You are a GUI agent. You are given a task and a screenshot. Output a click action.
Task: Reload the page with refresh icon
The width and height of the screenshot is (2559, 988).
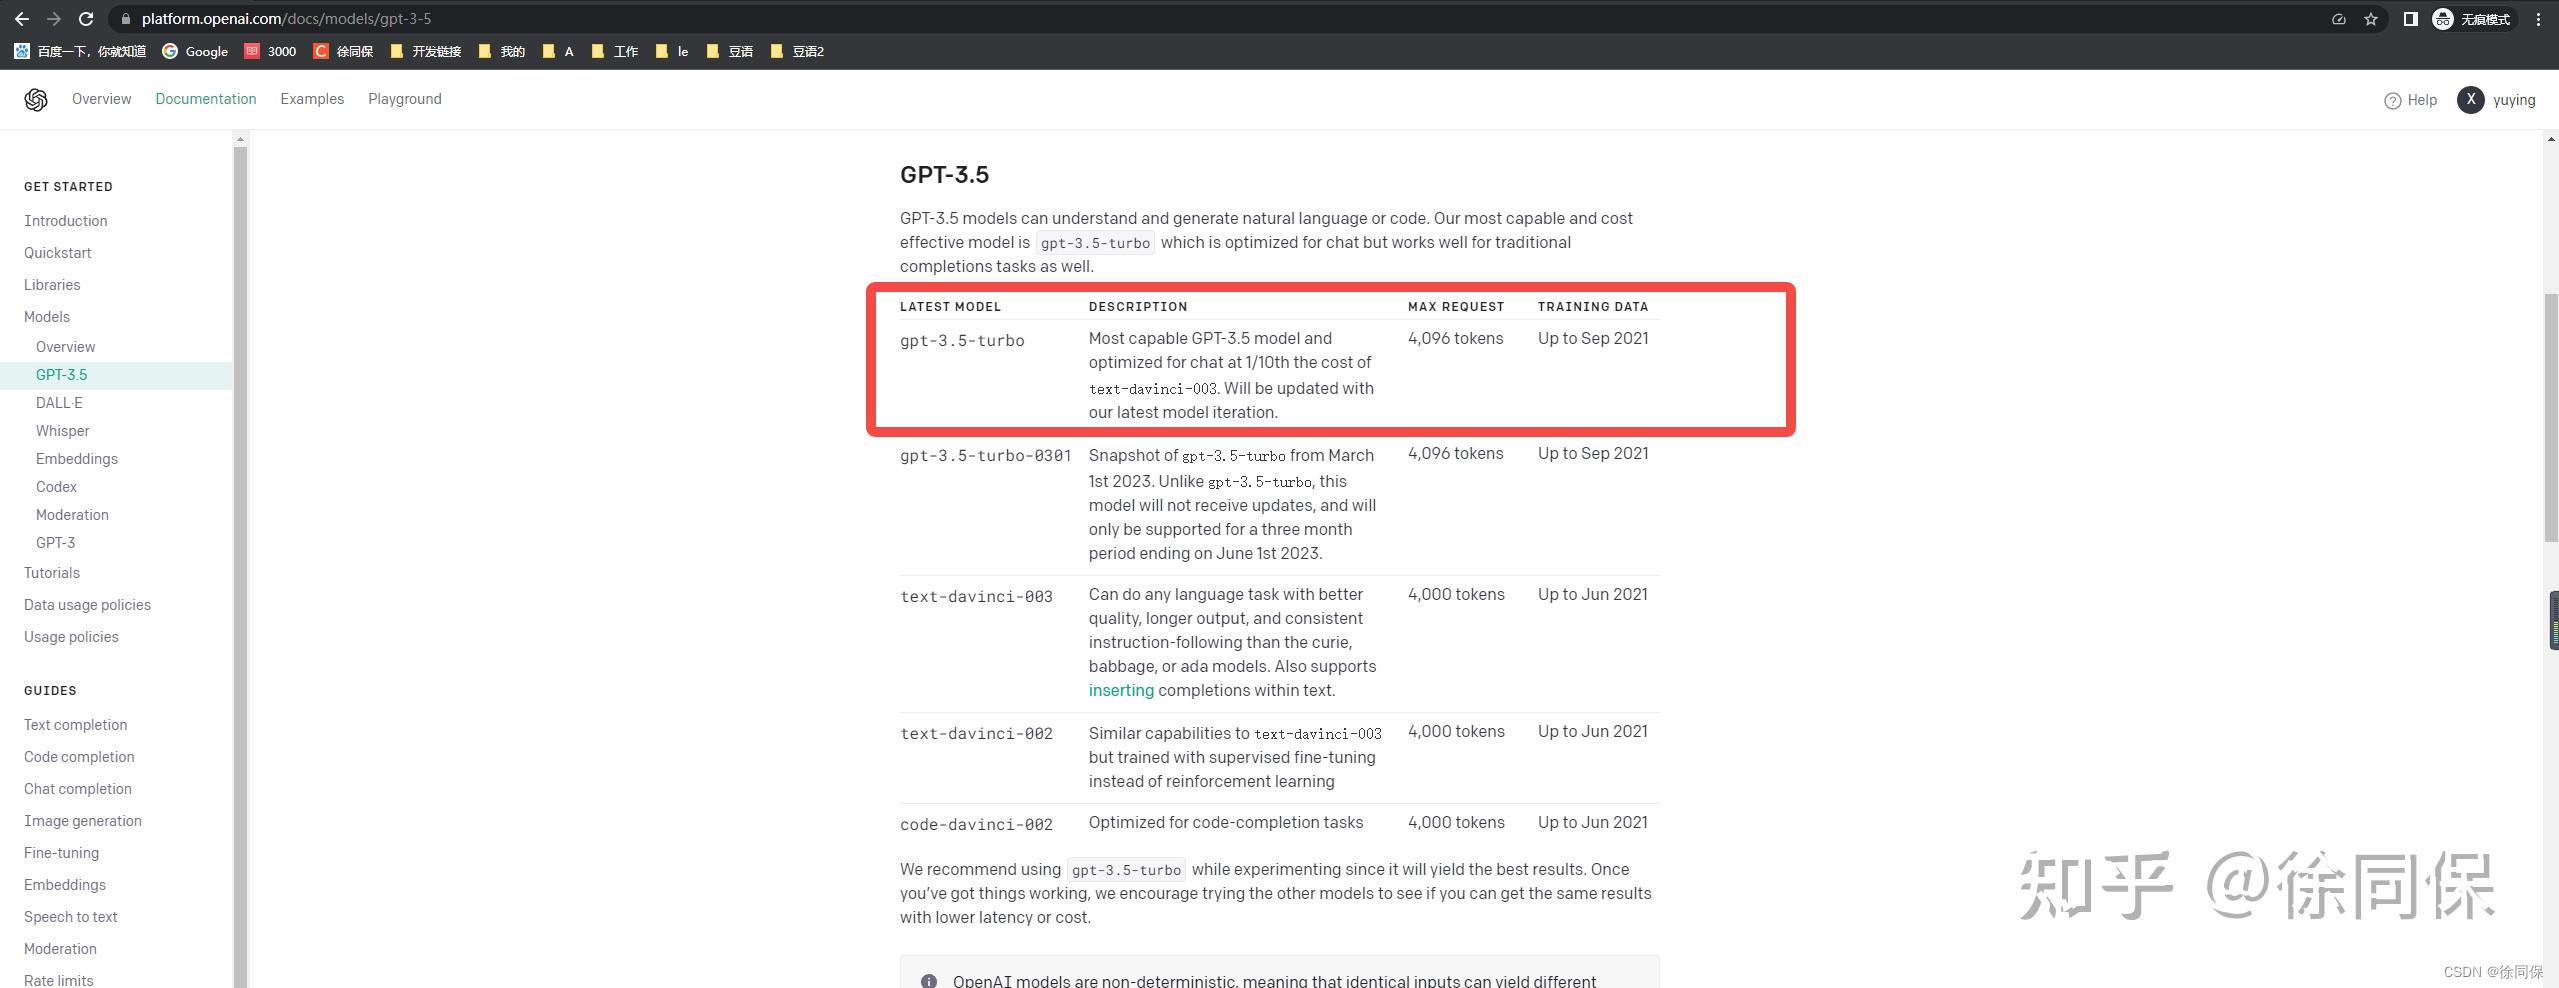coord(86,19)
